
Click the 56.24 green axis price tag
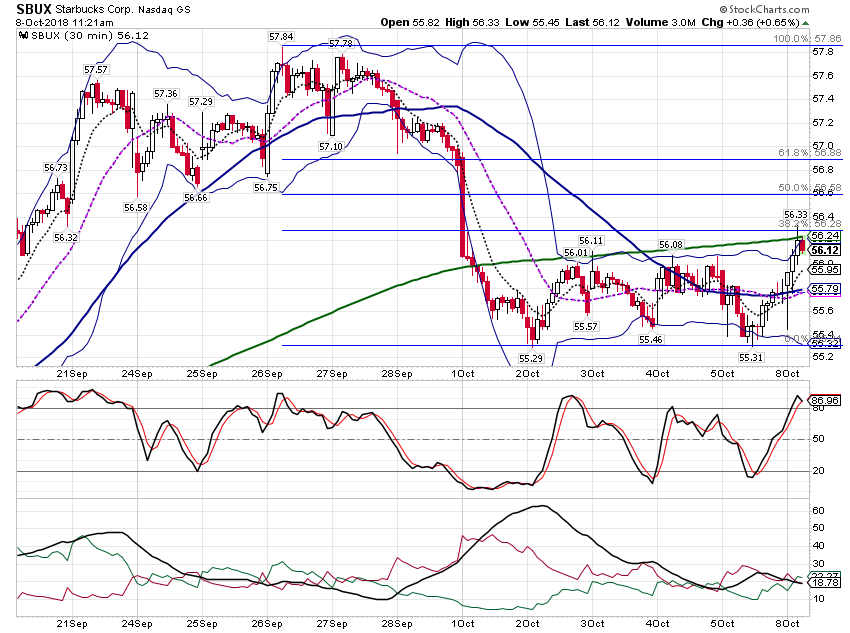[826, 236]
